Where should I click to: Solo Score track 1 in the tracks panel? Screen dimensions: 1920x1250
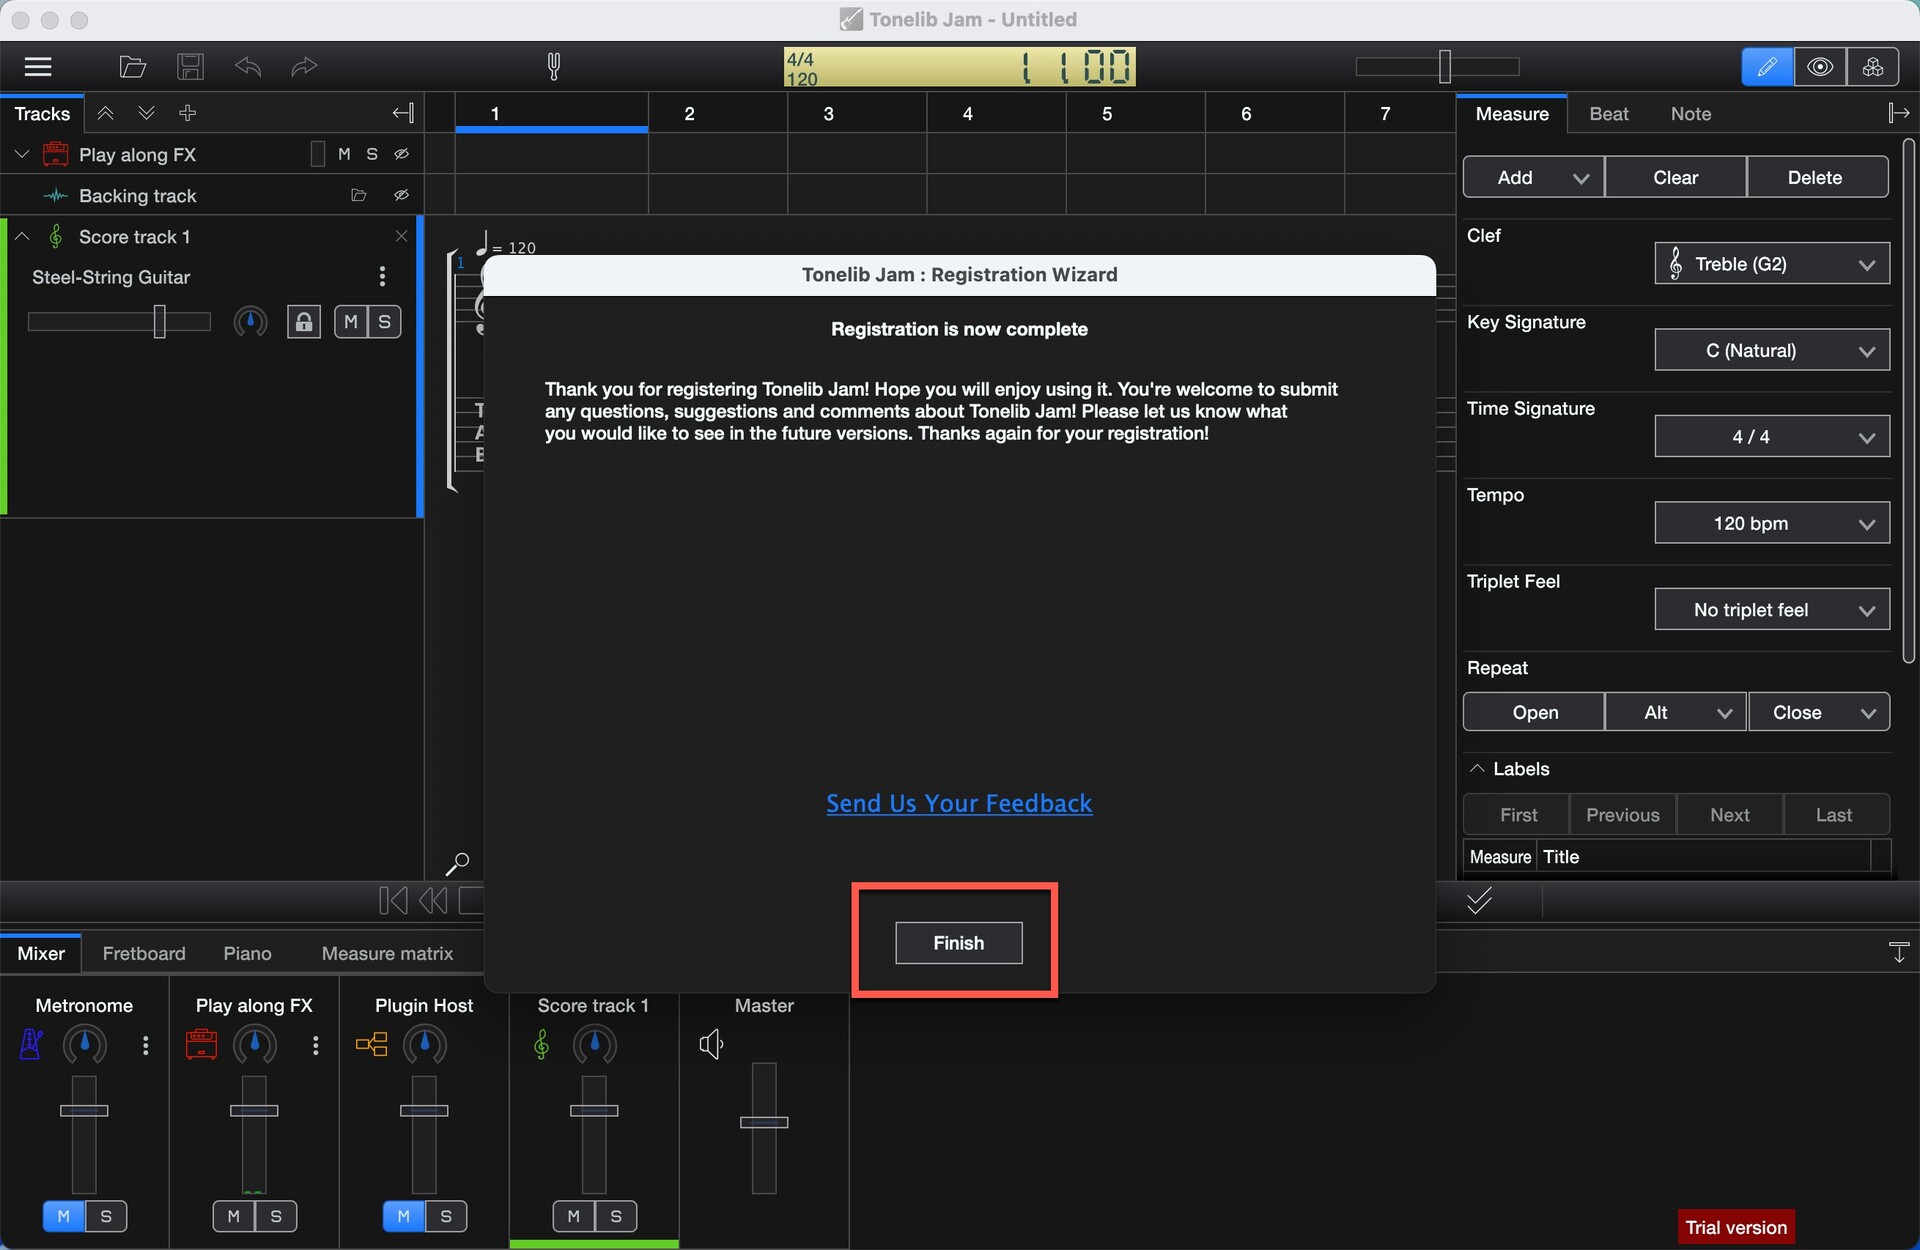point(385,321)
